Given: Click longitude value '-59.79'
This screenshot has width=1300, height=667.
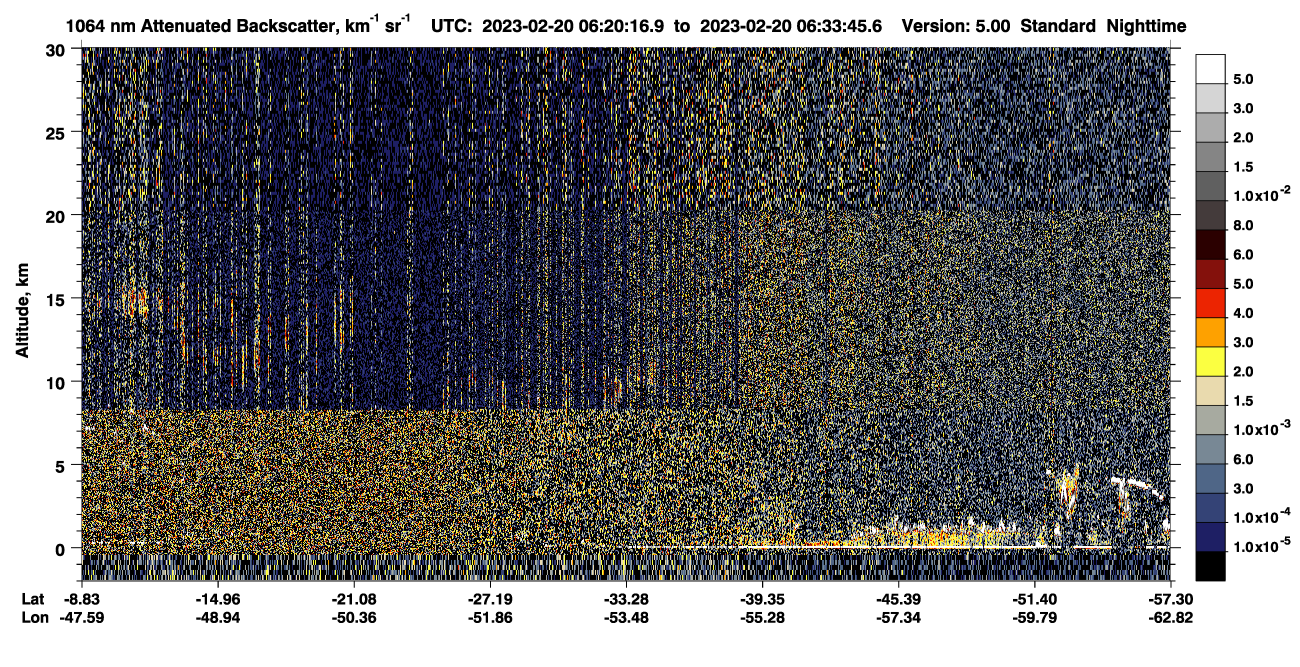Looking at the screenshot, I should coord(1035,617).
